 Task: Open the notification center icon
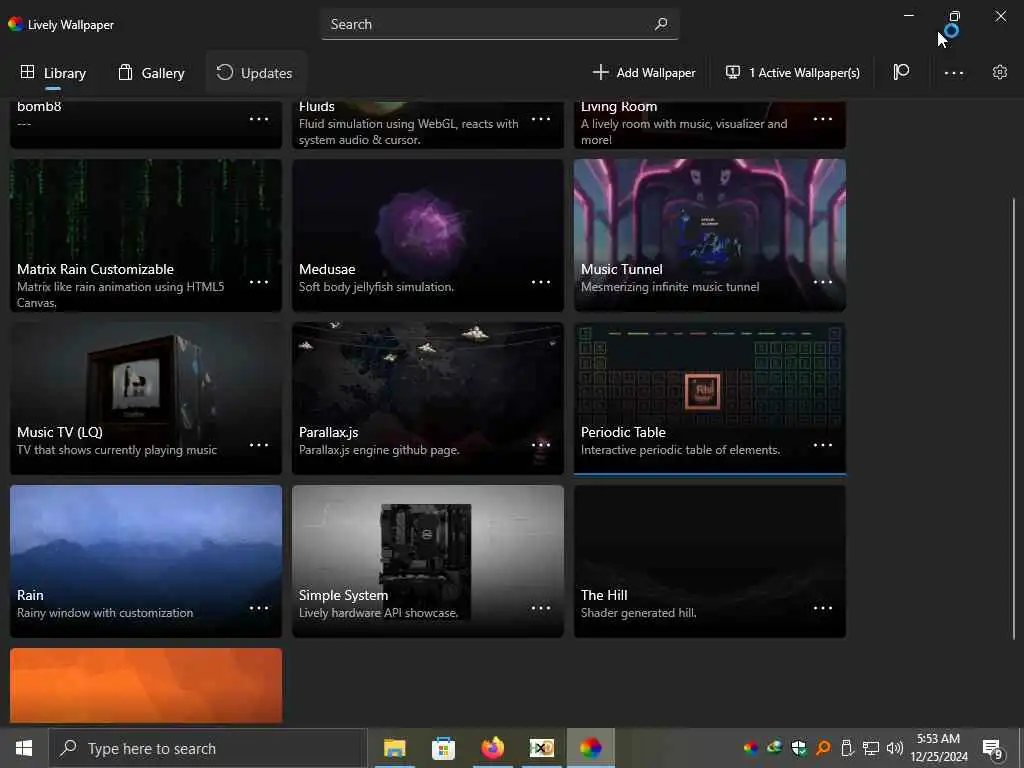point(993,748)
